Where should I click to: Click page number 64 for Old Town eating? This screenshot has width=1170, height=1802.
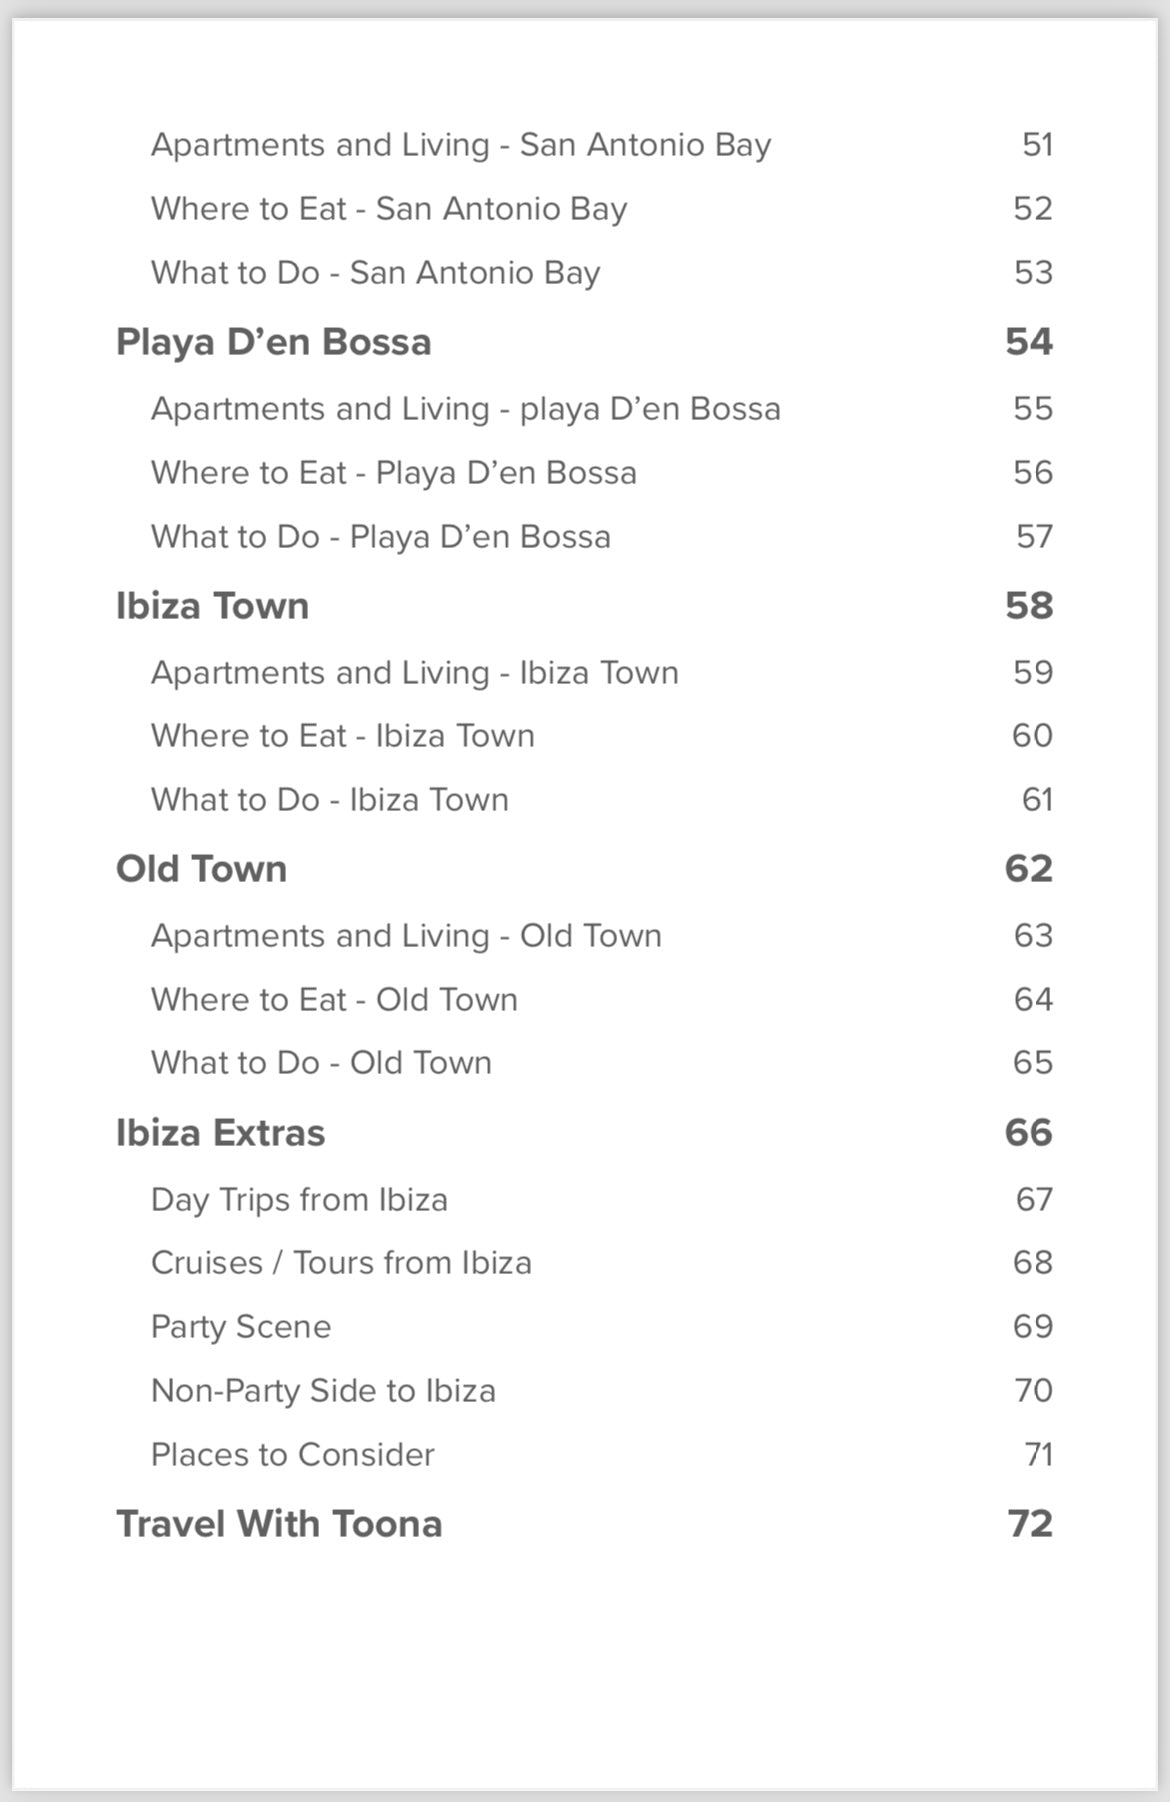[x=1032, y=1000]
